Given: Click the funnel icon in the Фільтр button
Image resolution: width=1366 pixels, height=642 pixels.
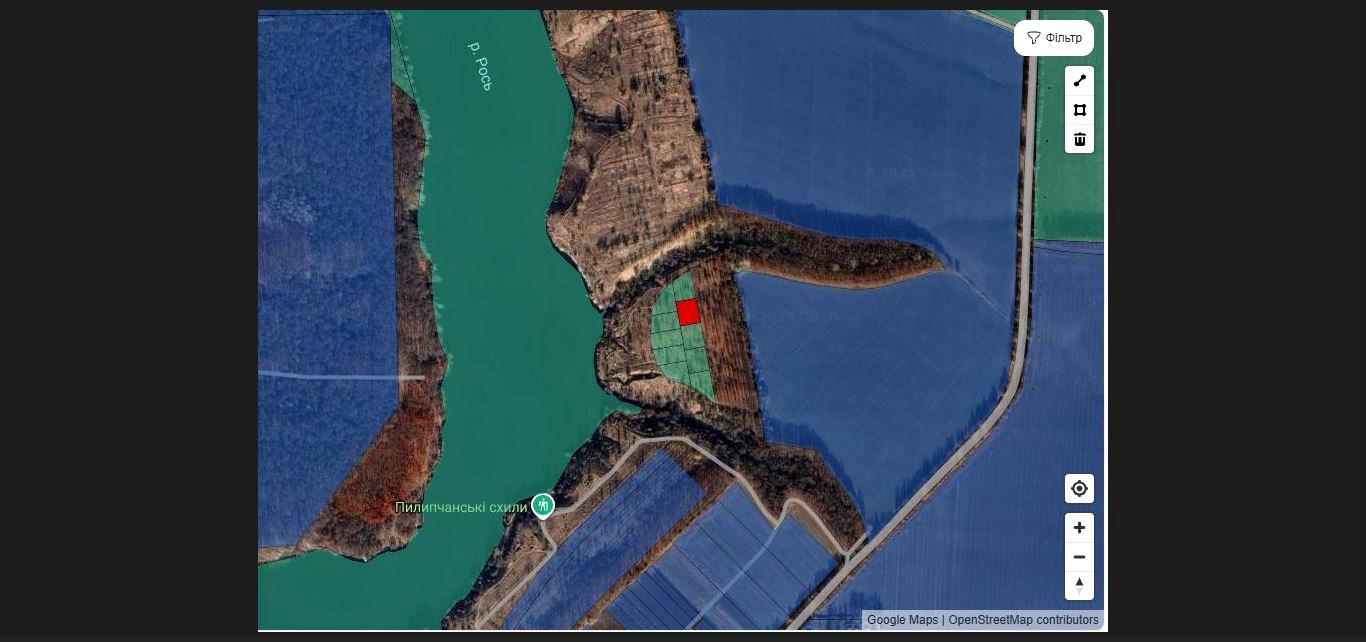Looking at the screenshot, I should tap(1034, 38).
